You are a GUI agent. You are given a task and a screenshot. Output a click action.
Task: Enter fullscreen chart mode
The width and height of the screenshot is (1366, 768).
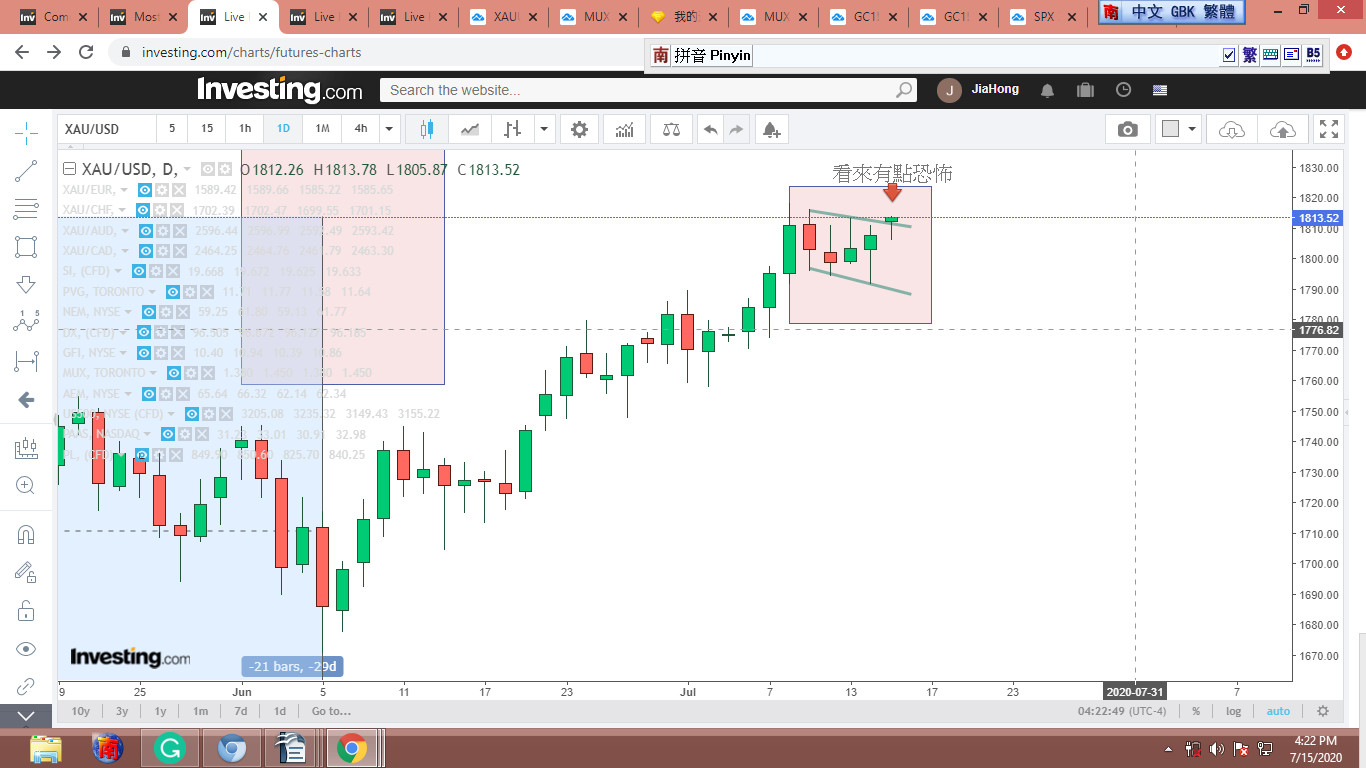[1328, 129]
